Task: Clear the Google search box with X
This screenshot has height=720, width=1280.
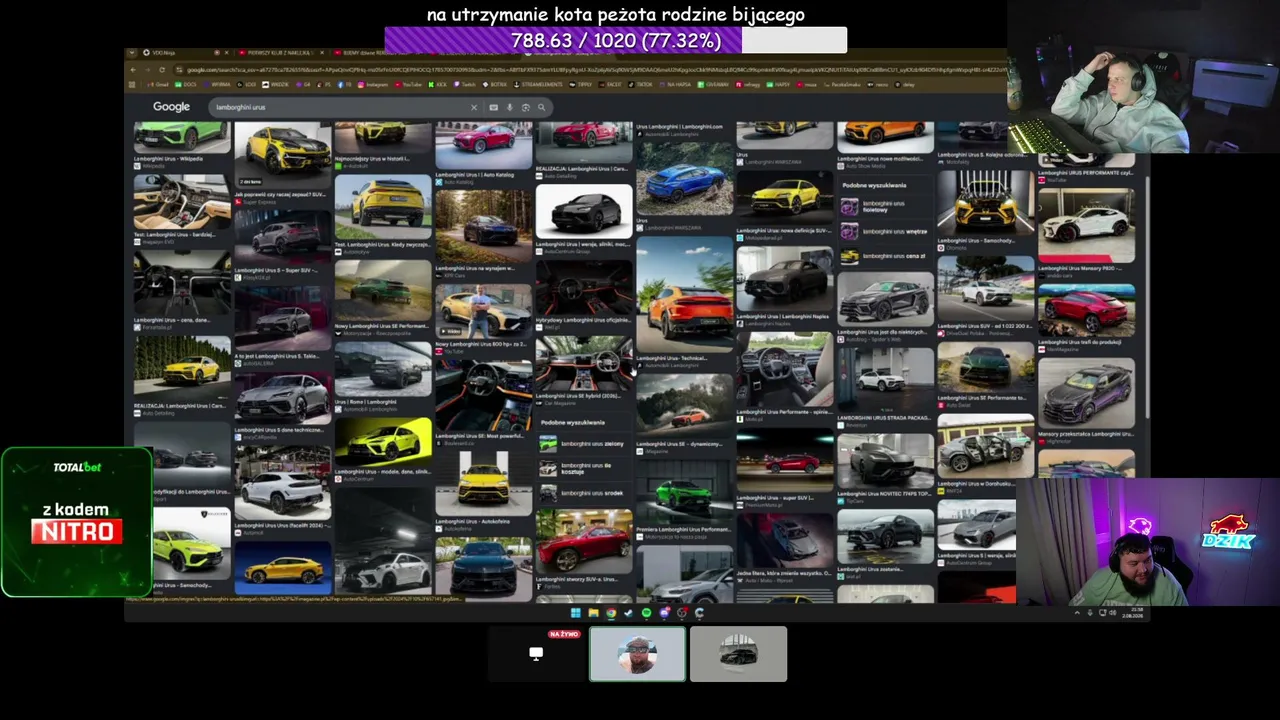Action: pos(474,107)
